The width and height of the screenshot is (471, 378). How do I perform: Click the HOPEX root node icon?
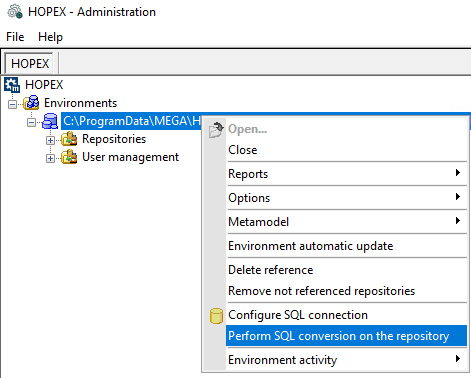click(12, 85)
